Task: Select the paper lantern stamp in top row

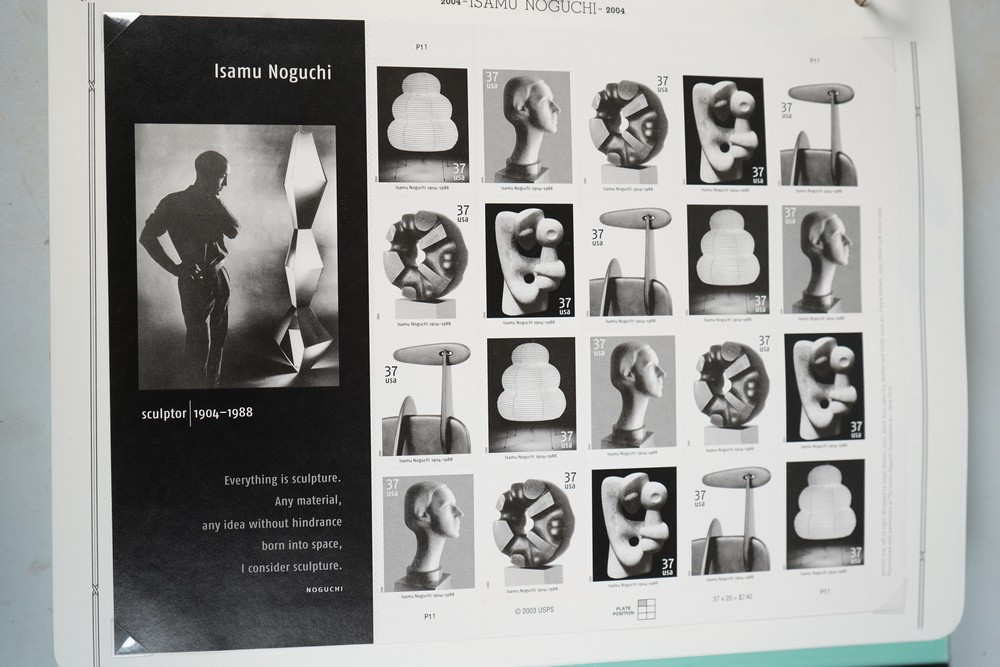Action: [x=422, y=124]
